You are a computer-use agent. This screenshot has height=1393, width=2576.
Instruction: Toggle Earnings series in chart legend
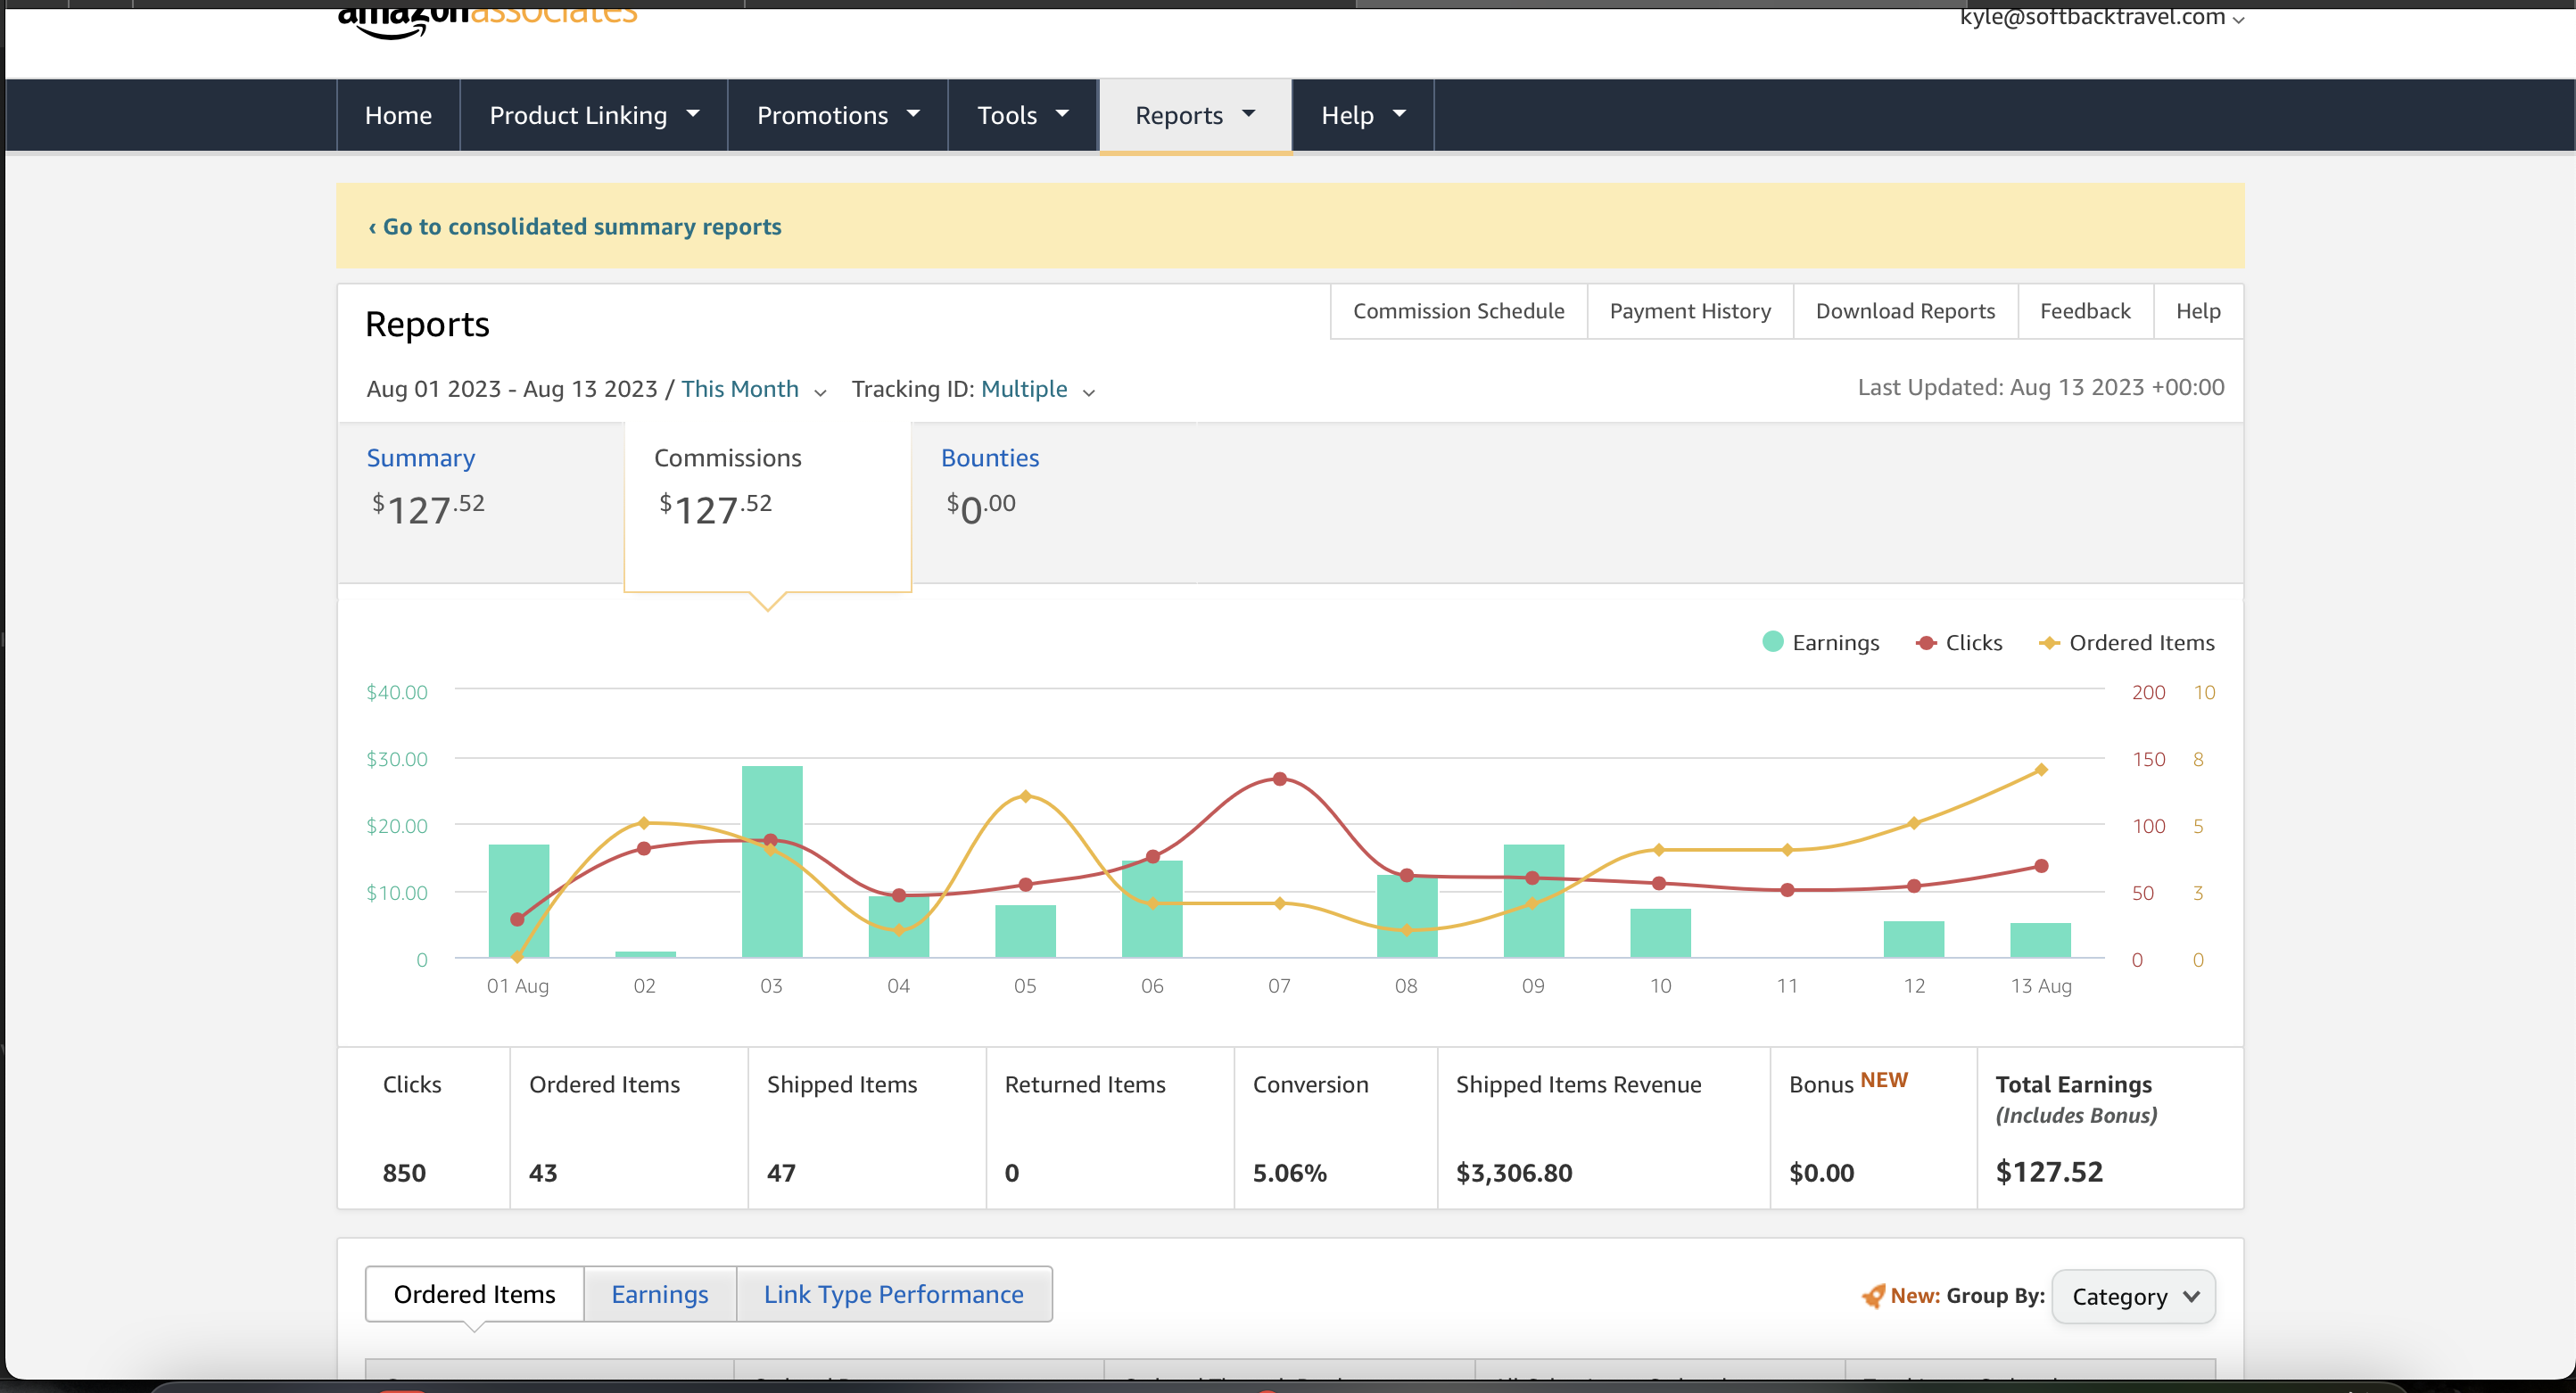(x=1821, y=642)
